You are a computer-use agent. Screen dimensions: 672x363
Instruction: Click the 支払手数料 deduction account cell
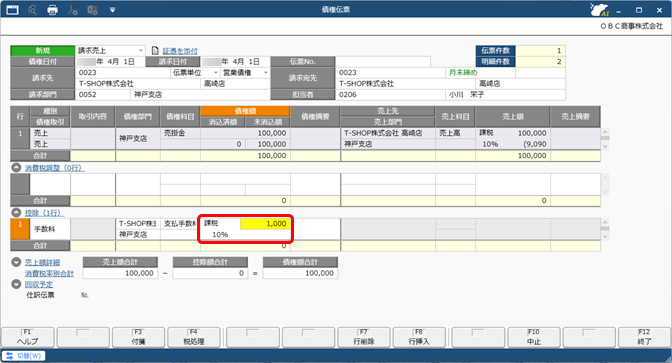180,224
